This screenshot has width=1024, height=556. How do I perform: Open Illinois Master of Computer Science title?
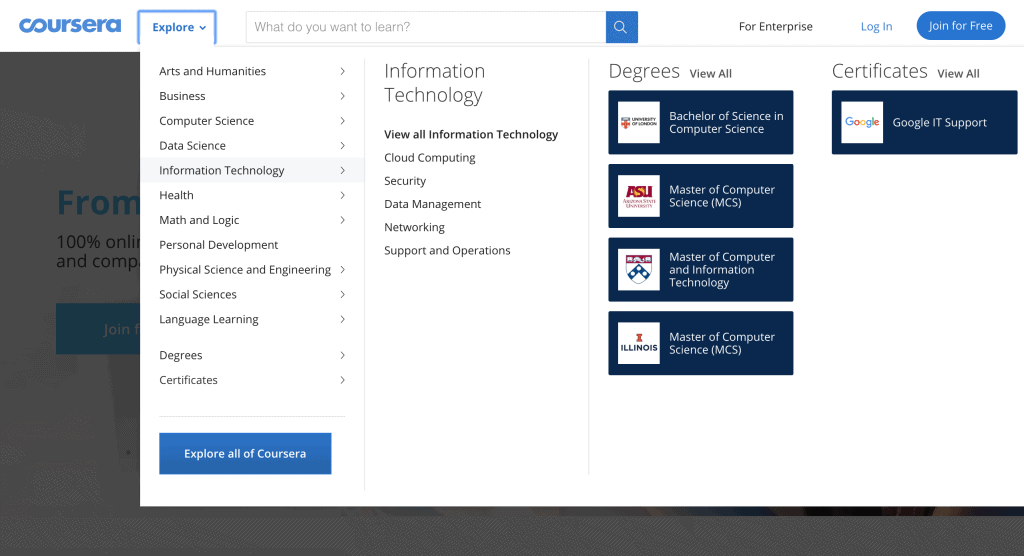pos(722,343)
